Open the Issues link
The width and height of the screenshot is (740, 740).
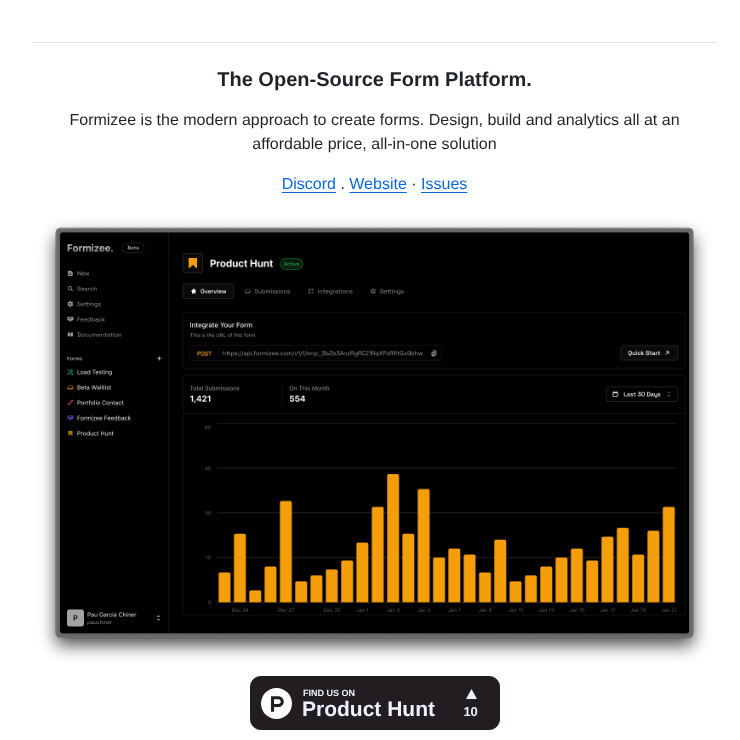(444, 184)
